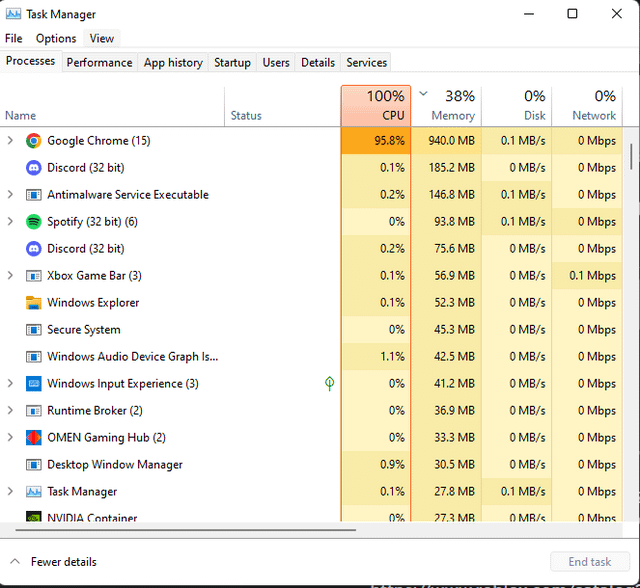
Task: Click the Task Manager process row icon
Action: click(x=33, y=491)
